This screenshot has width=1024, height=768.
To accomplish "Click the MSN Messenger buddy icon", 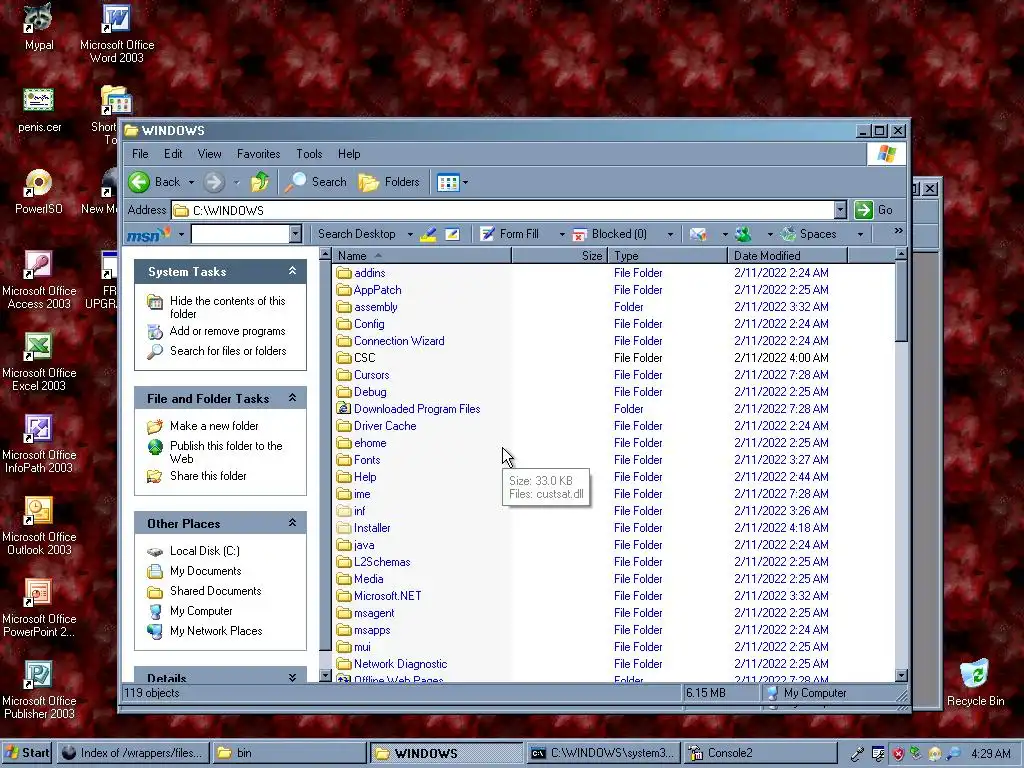I will click(743, 234).
